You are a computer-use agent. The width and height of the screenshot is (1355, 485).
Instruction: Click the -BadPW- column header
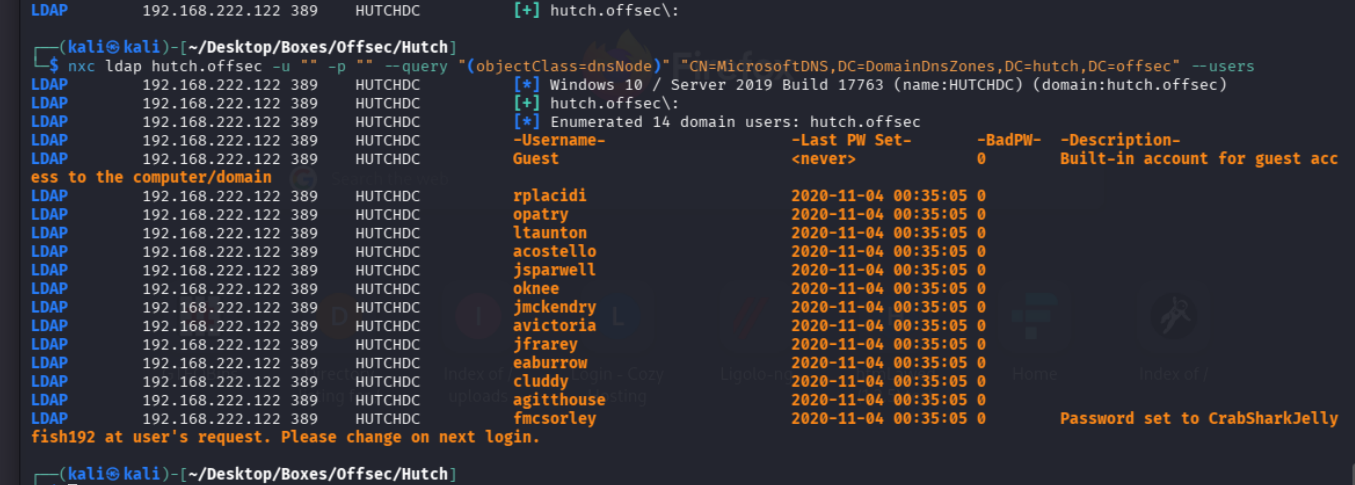1010,140
